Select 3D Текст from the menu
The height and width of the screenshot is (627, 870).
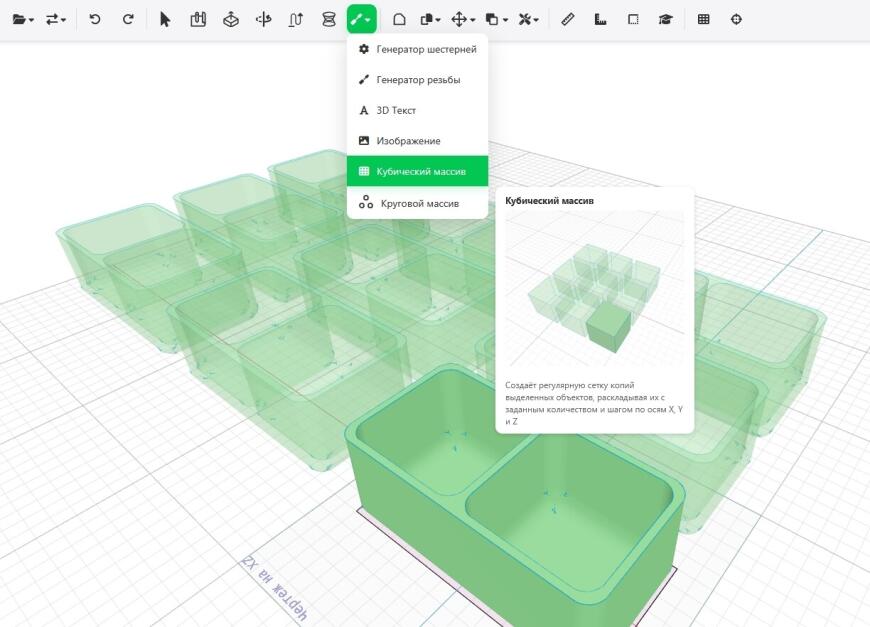coord(417,110)
